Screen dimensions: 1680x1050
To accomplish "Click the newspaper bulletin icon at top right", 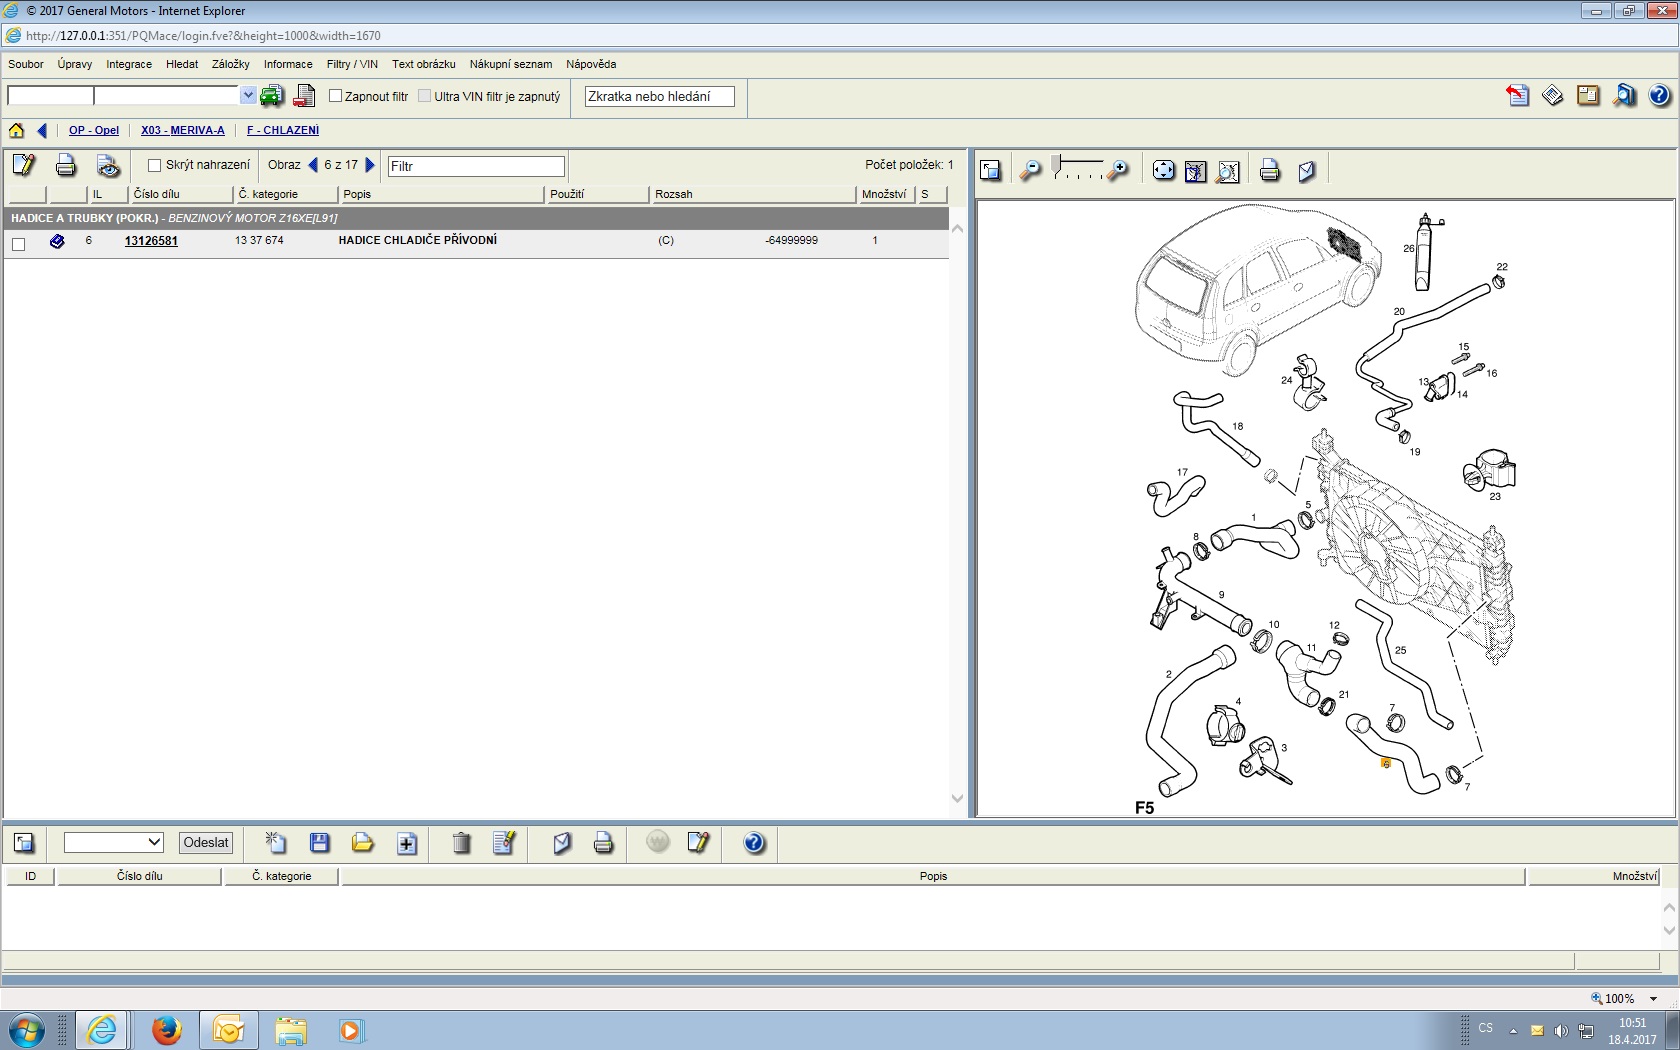I will tap(1553, 96).
